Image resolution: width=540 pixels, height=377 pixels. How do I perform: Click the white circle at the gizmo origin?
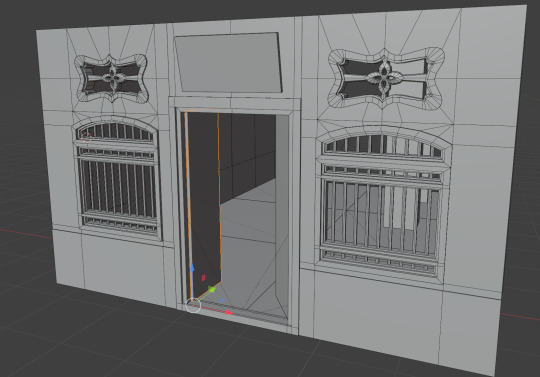point(193,305)
